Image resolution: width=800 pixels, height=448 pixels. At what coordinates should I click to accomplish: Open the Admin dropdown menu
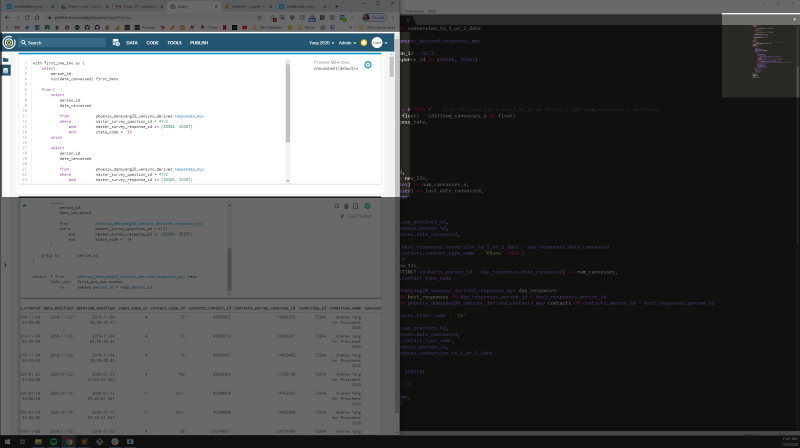tap(346, 43)
